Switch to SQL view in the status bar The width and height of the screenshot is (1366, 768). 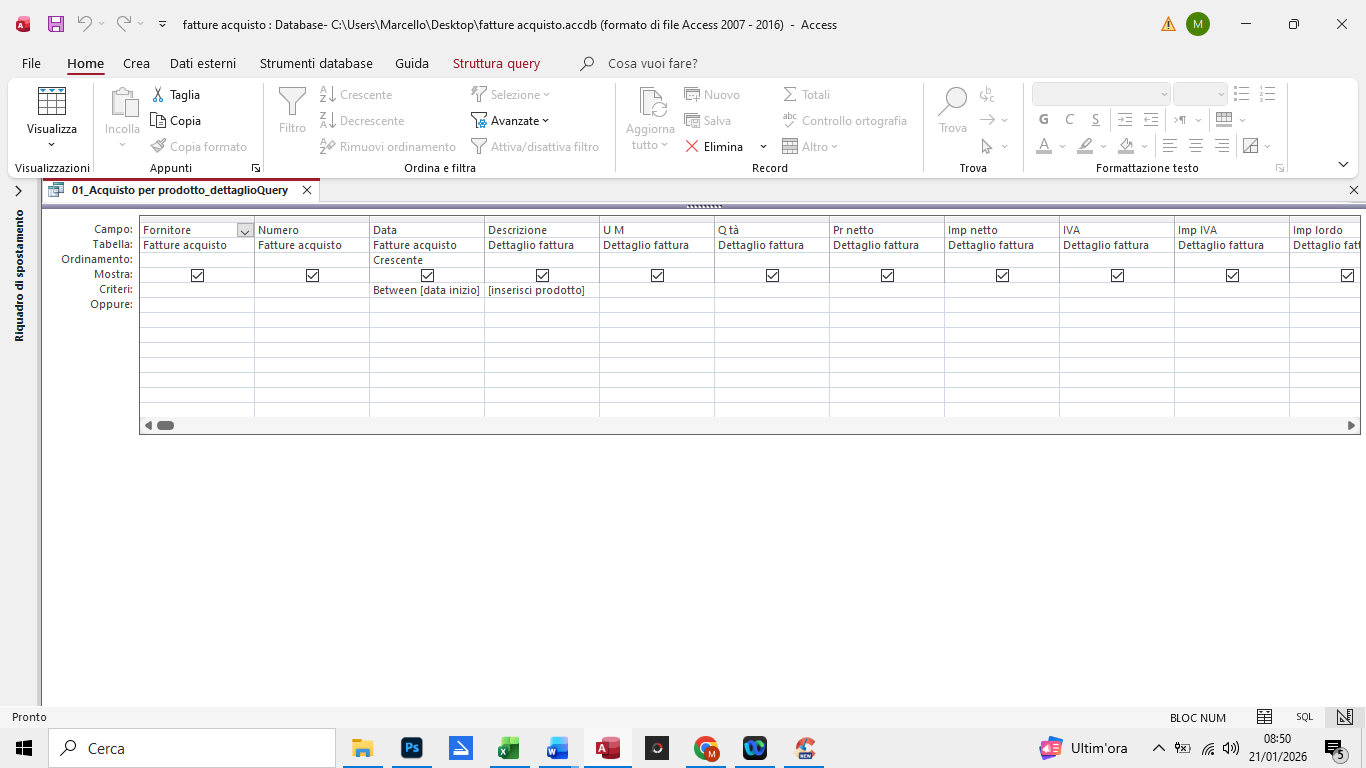1304,717
